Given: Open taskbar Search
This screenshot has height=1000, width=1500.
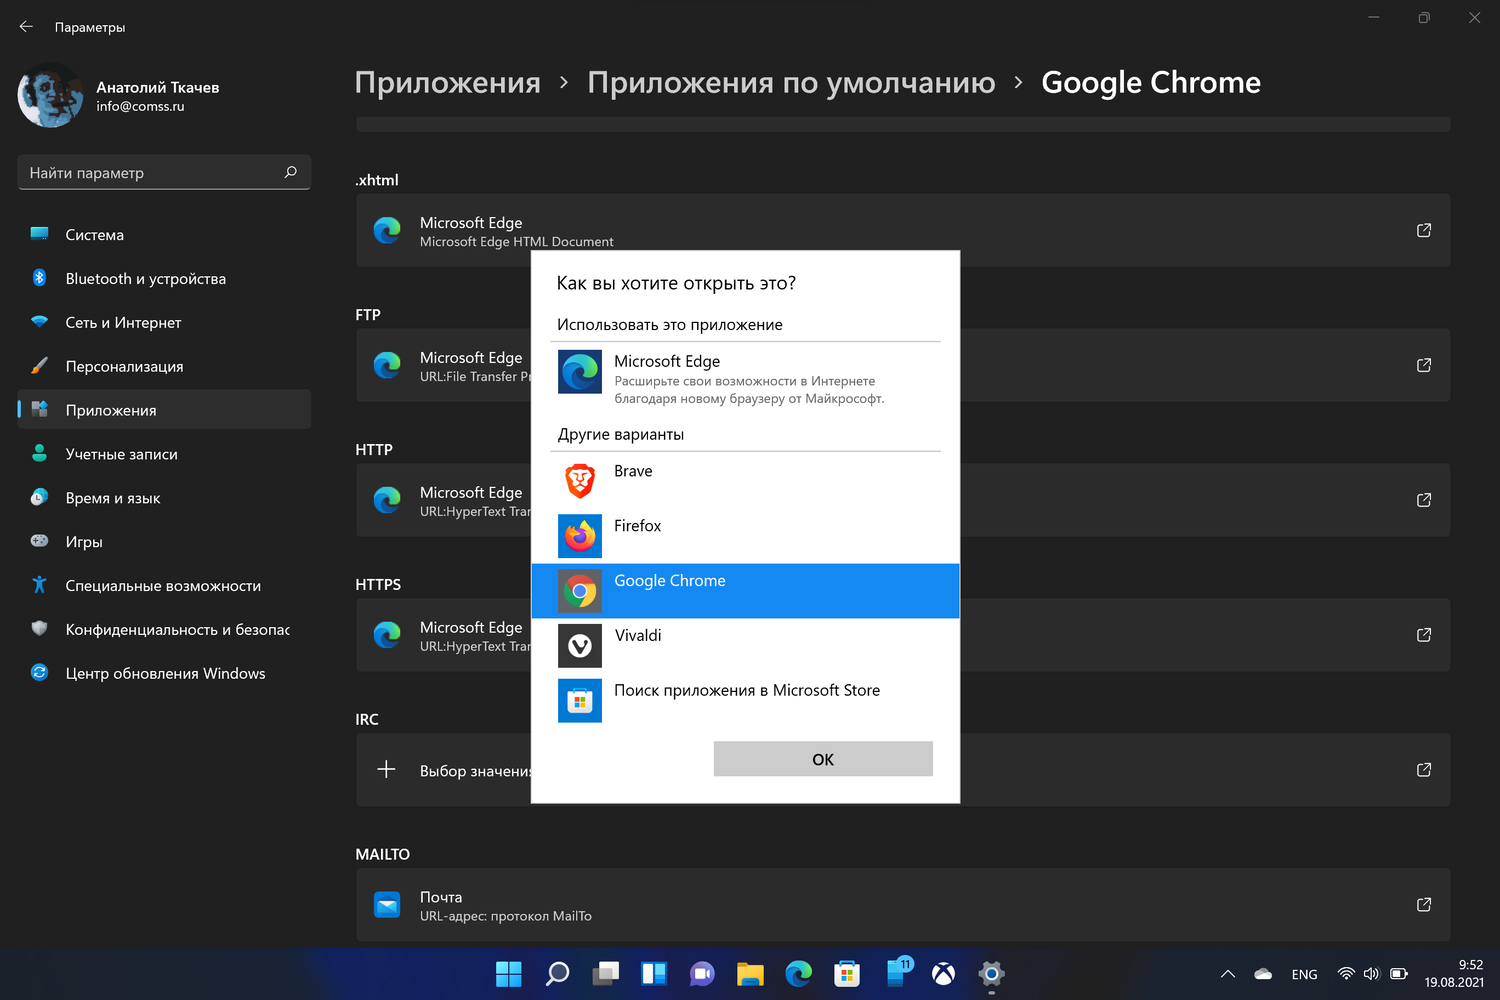Looking at the screenshot, I should click(x=557, y=974).
